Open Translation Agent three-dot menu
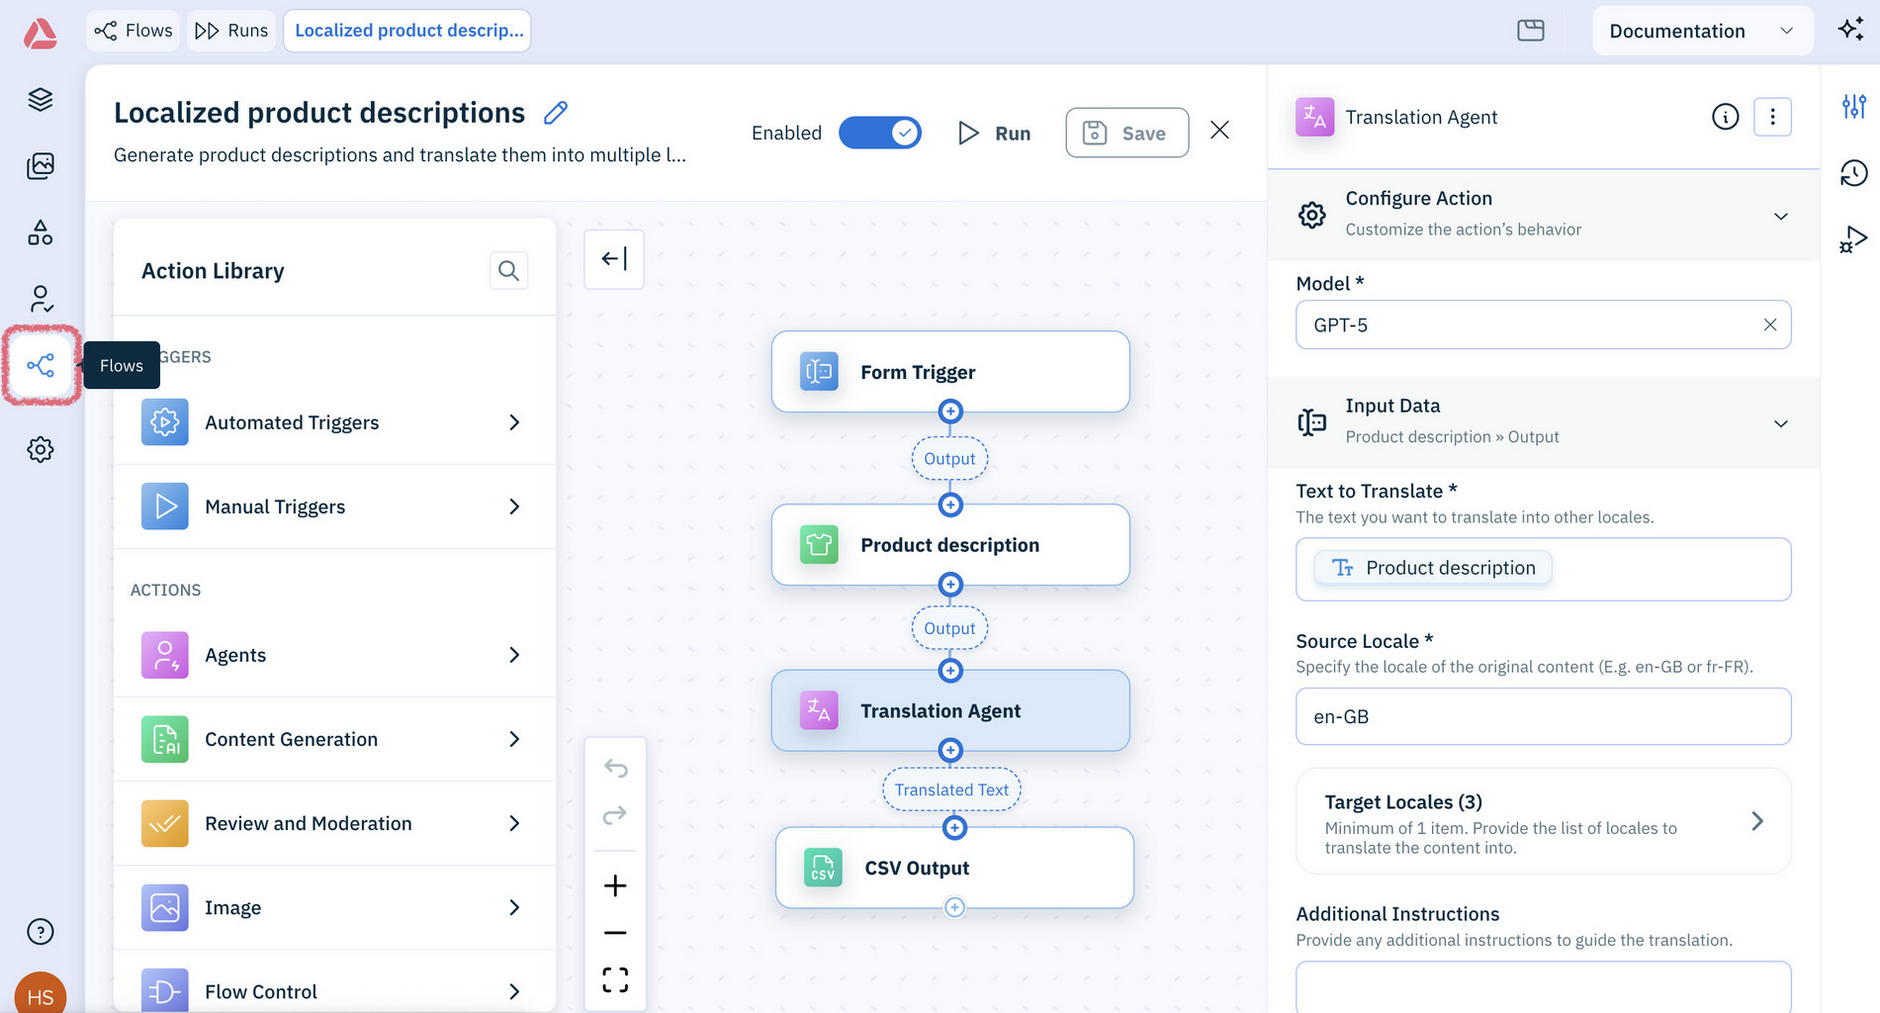Screen dimensions: 1880x1013 [1772, 117]
